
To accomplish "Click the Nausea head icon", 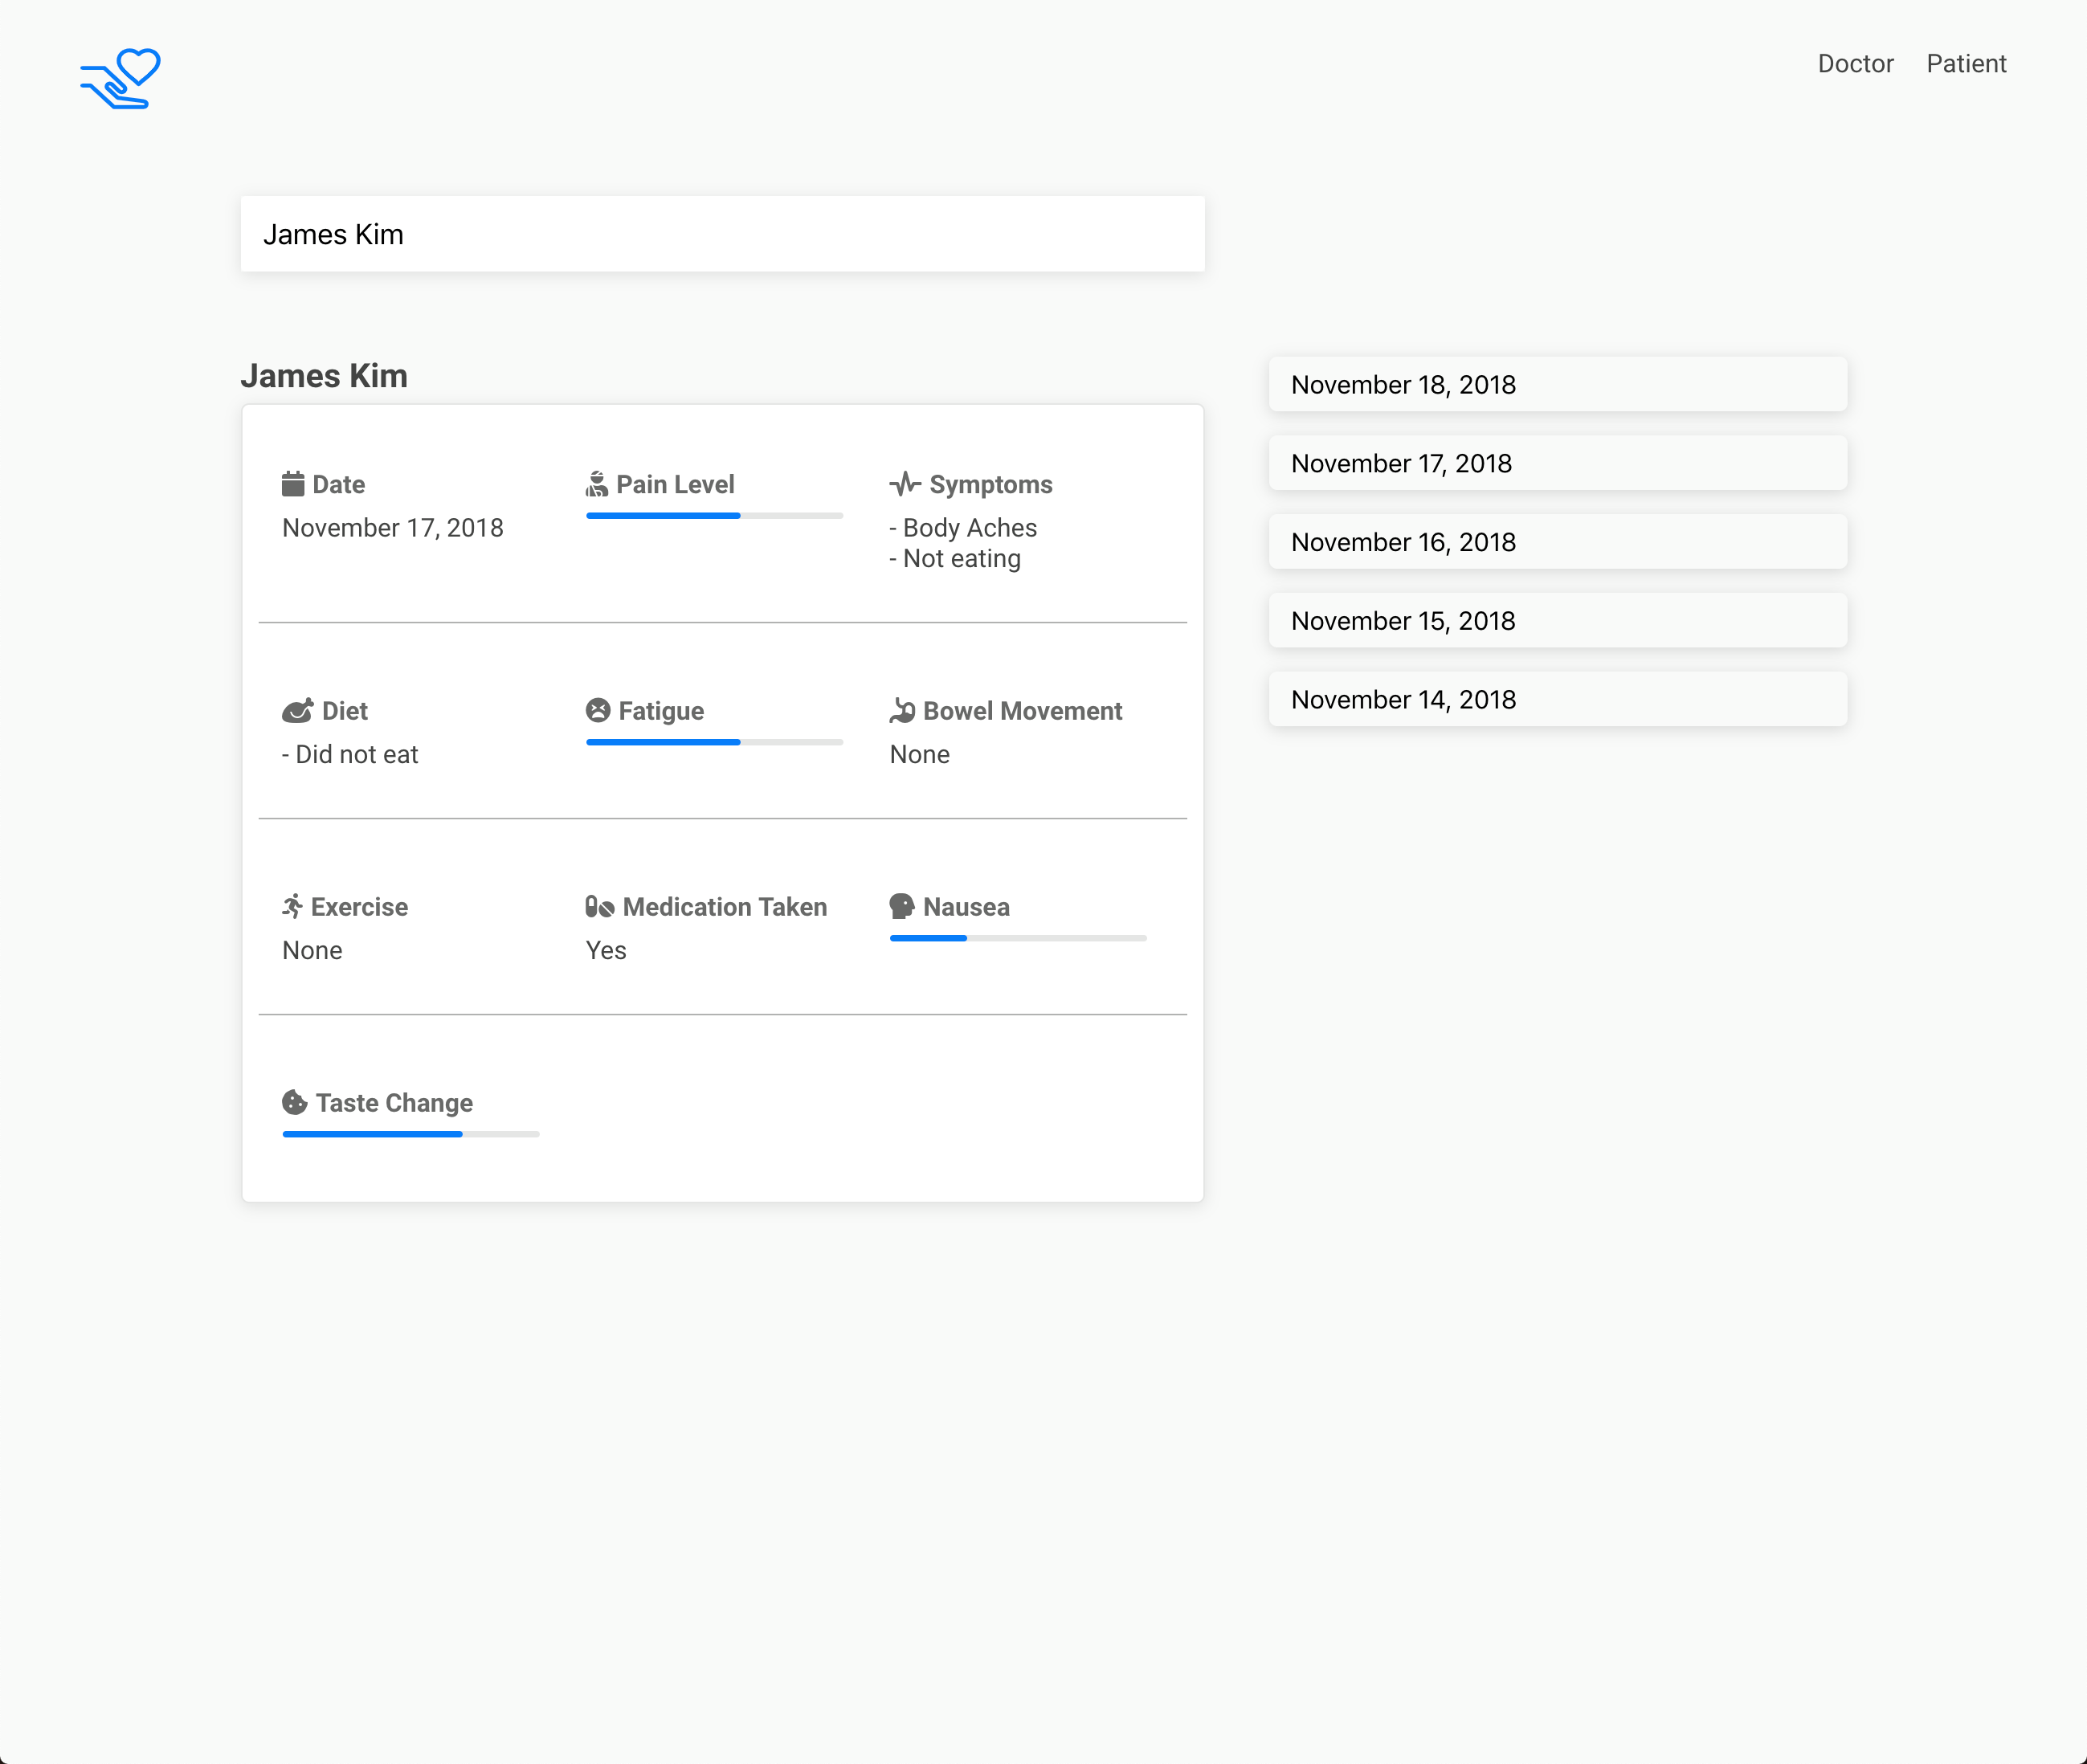I will [902, 907].
